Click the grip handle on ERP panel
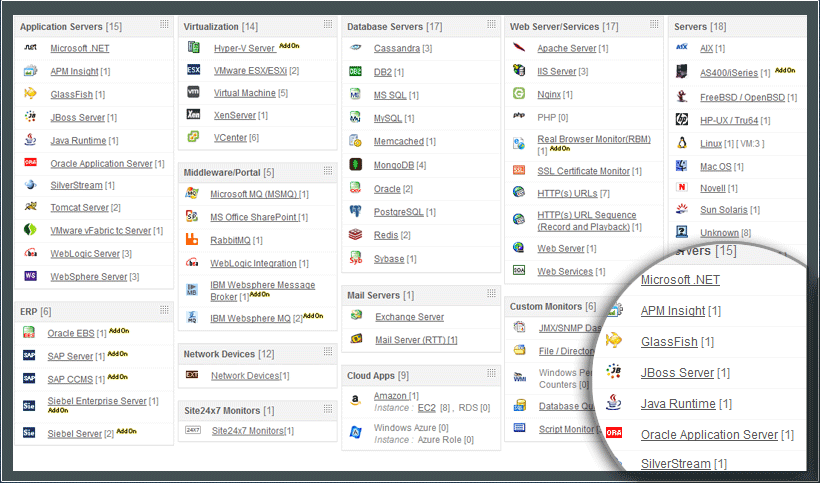Screen dimensions: 820x483 point(164,310)
